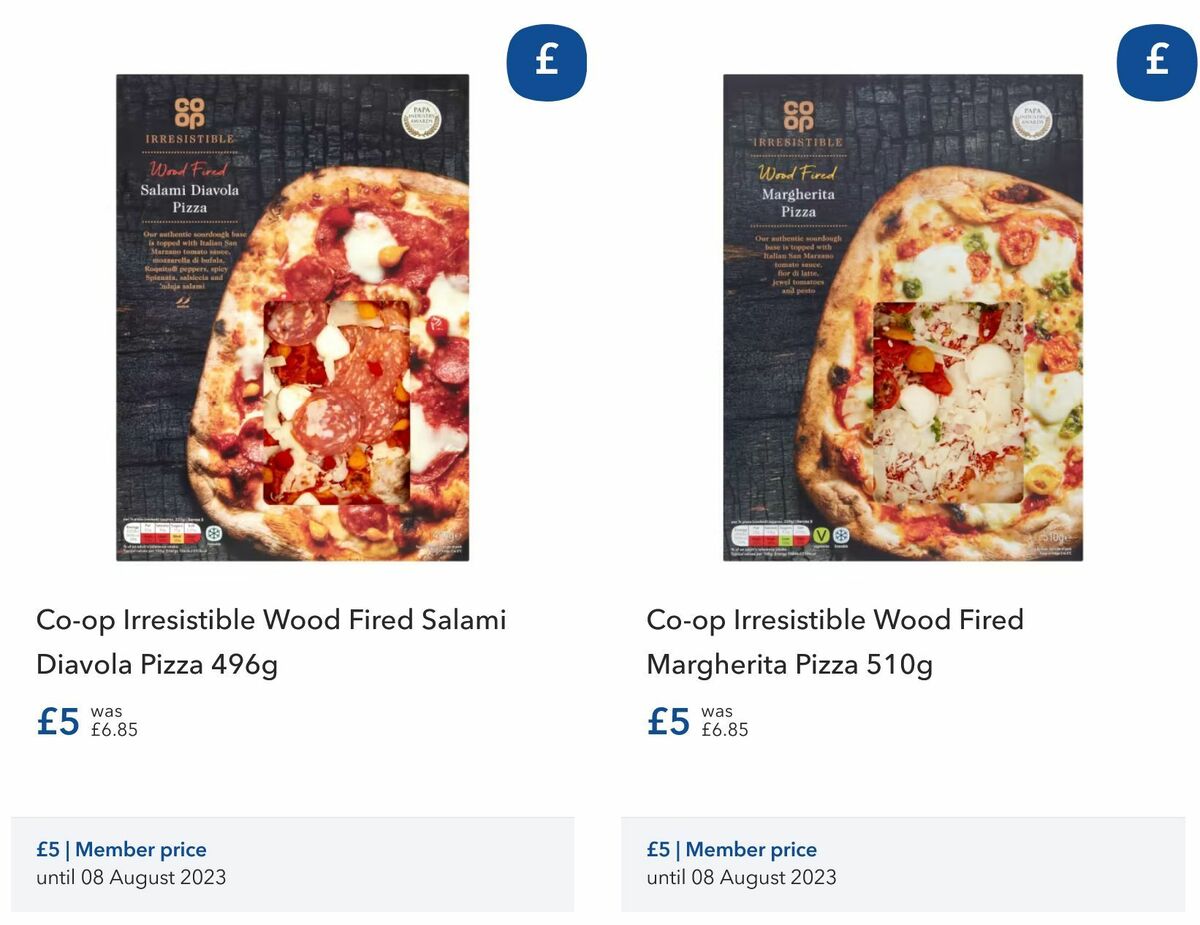Click the Papa Industry Awards seal on Margherita box
This screenshot has height=925, width=1200.
tap(1036, 119)
